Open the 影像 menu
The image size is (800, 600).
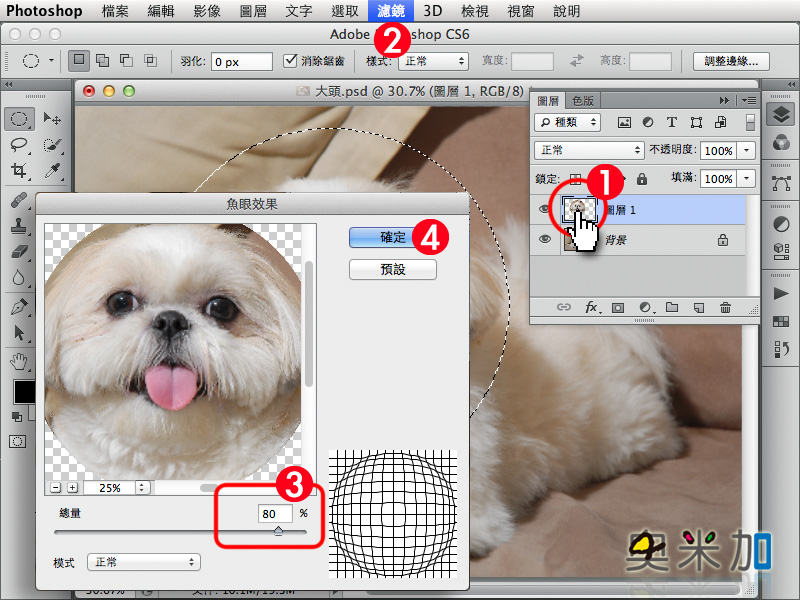click(x=207, y=11)
